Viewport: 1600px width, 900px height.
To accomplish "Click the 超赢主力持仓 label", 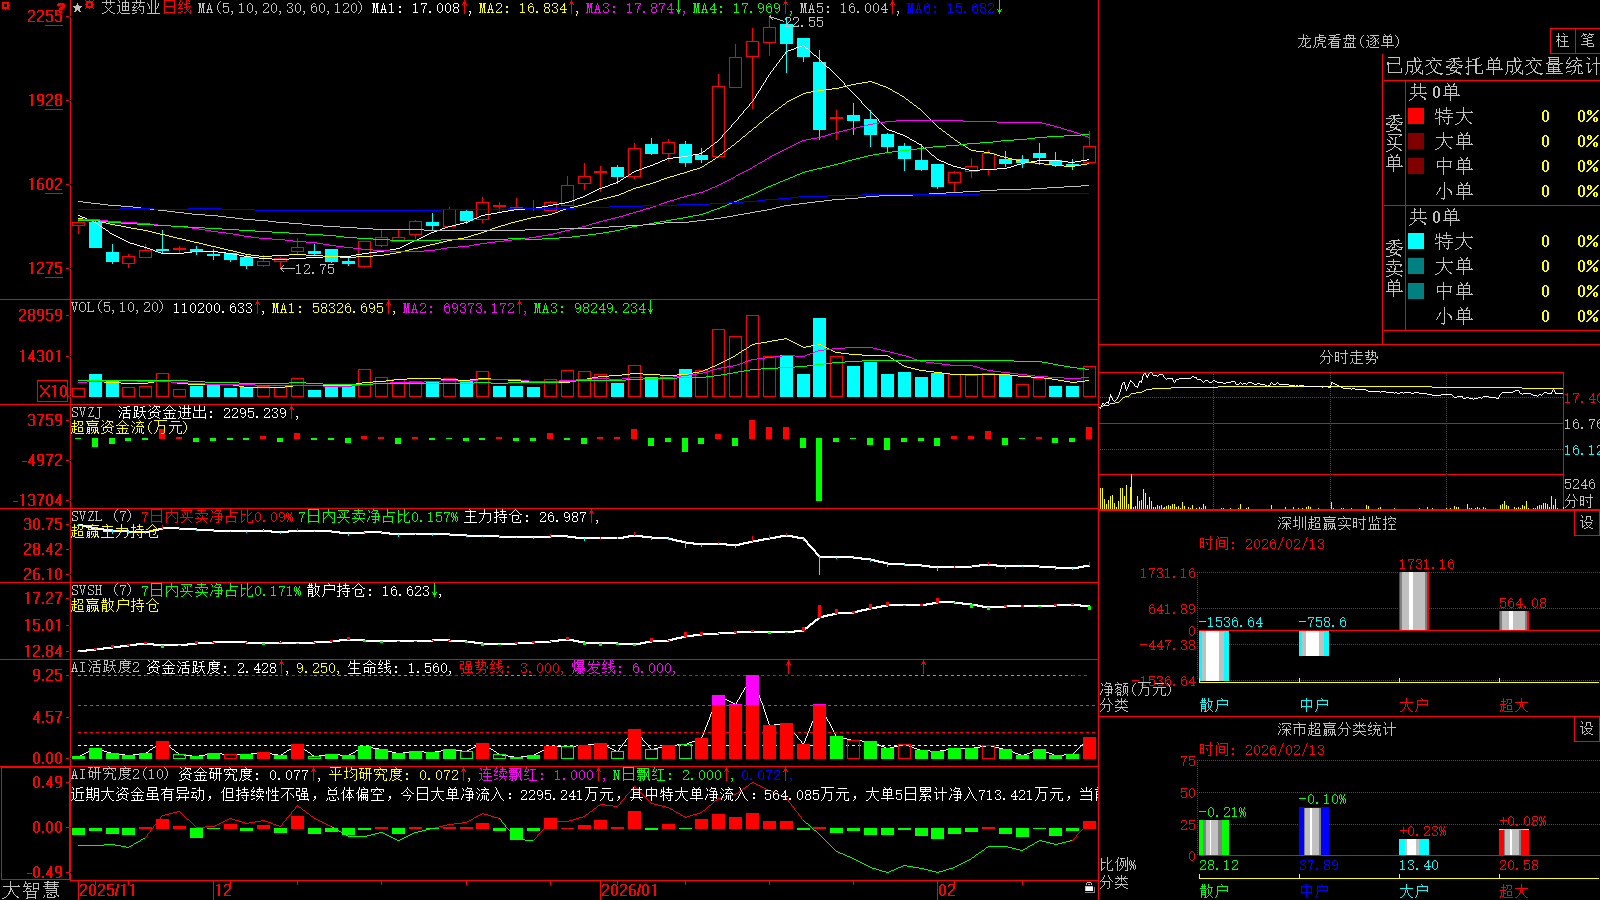I will click(x=115, y=531).
